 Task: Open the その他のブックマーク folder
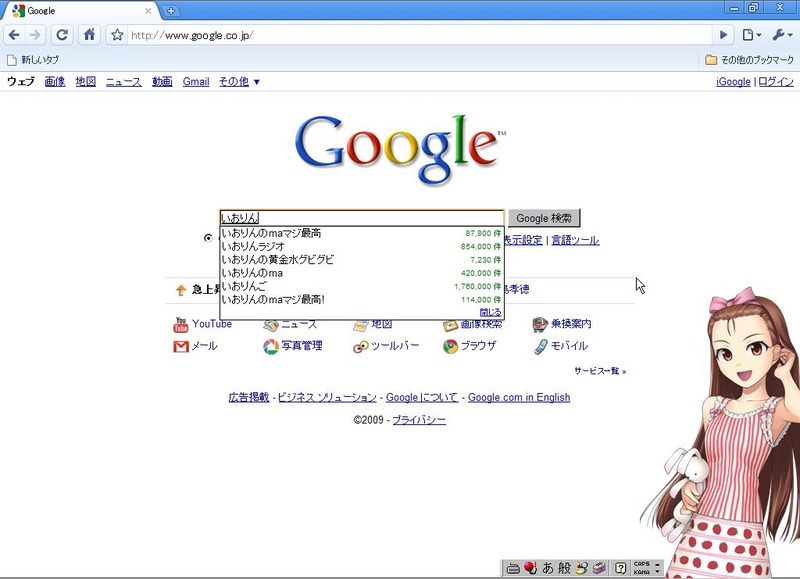pos(749,60)
